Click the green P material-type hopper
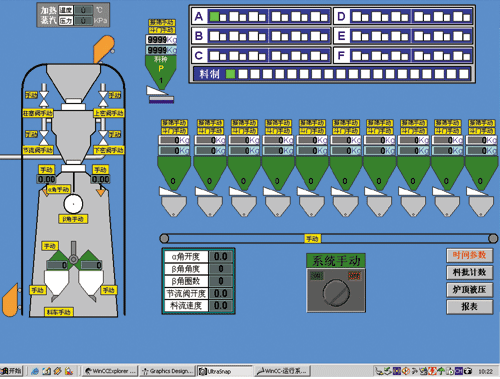Image resolution: width=500 pixels, height=379 pixels. [161, 71]
